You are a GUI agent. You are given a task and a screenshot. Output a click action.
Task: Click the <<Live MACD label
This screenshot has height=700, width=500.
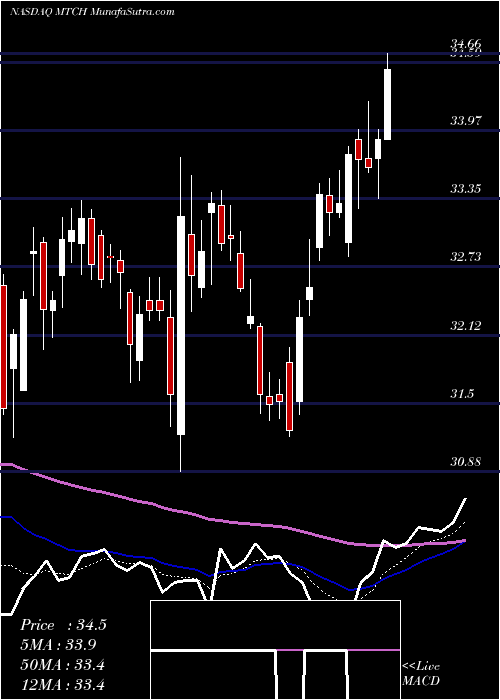[421, 674]
